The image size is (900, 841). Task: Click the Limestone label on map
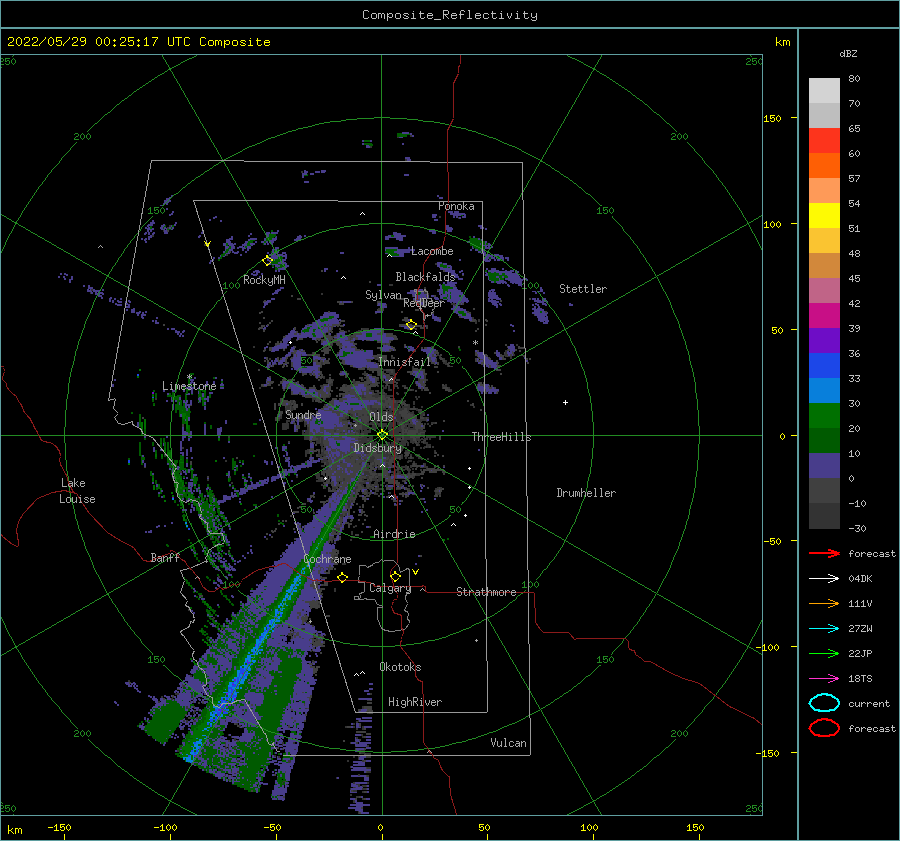coord(189,386)
